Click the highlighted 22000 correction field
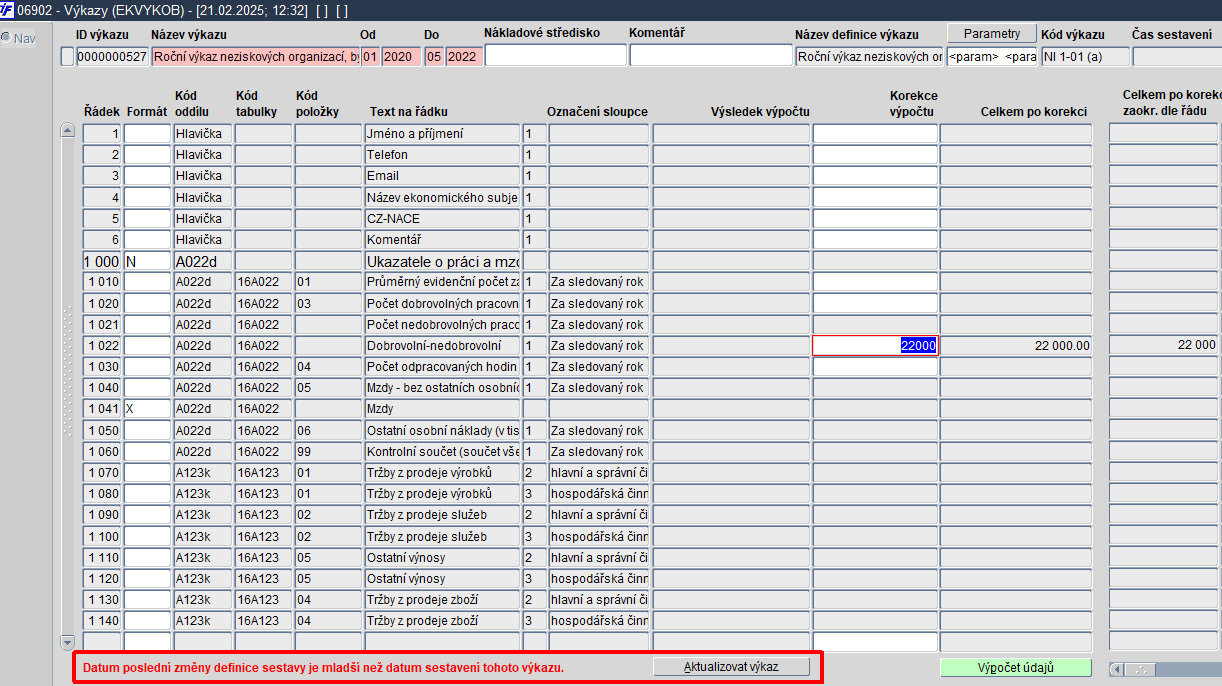This screenshot has height=686, width=1222. tap(875, 345)
